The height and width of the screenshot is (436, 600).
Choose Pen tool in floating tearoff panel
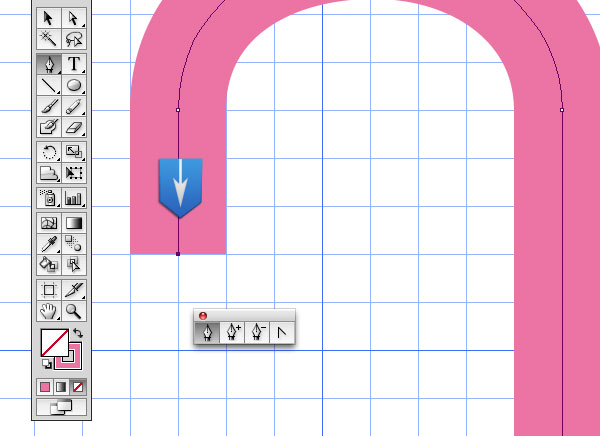(x=207, y=332)
